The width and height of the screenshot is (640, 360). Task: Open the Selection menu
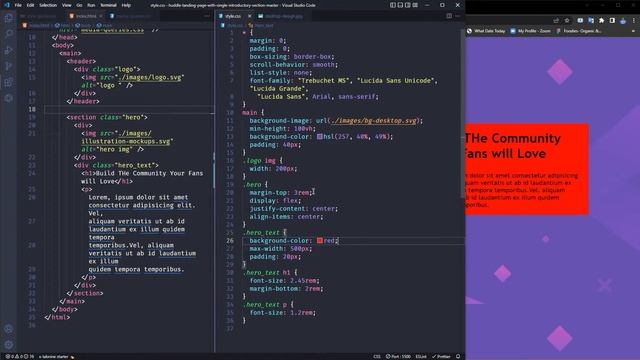pyautogui.click(x=48, y=5)
